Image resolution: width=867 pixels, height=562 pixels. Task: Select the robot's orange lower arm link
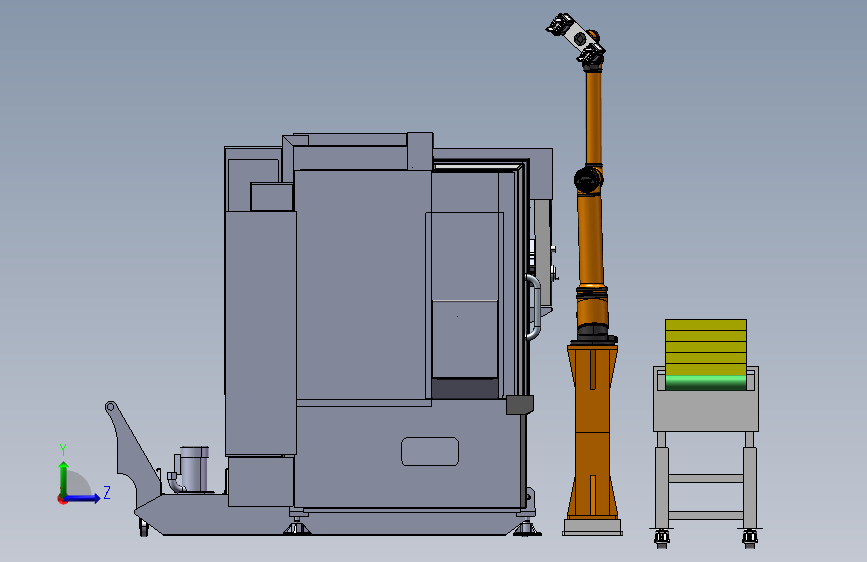591,239
